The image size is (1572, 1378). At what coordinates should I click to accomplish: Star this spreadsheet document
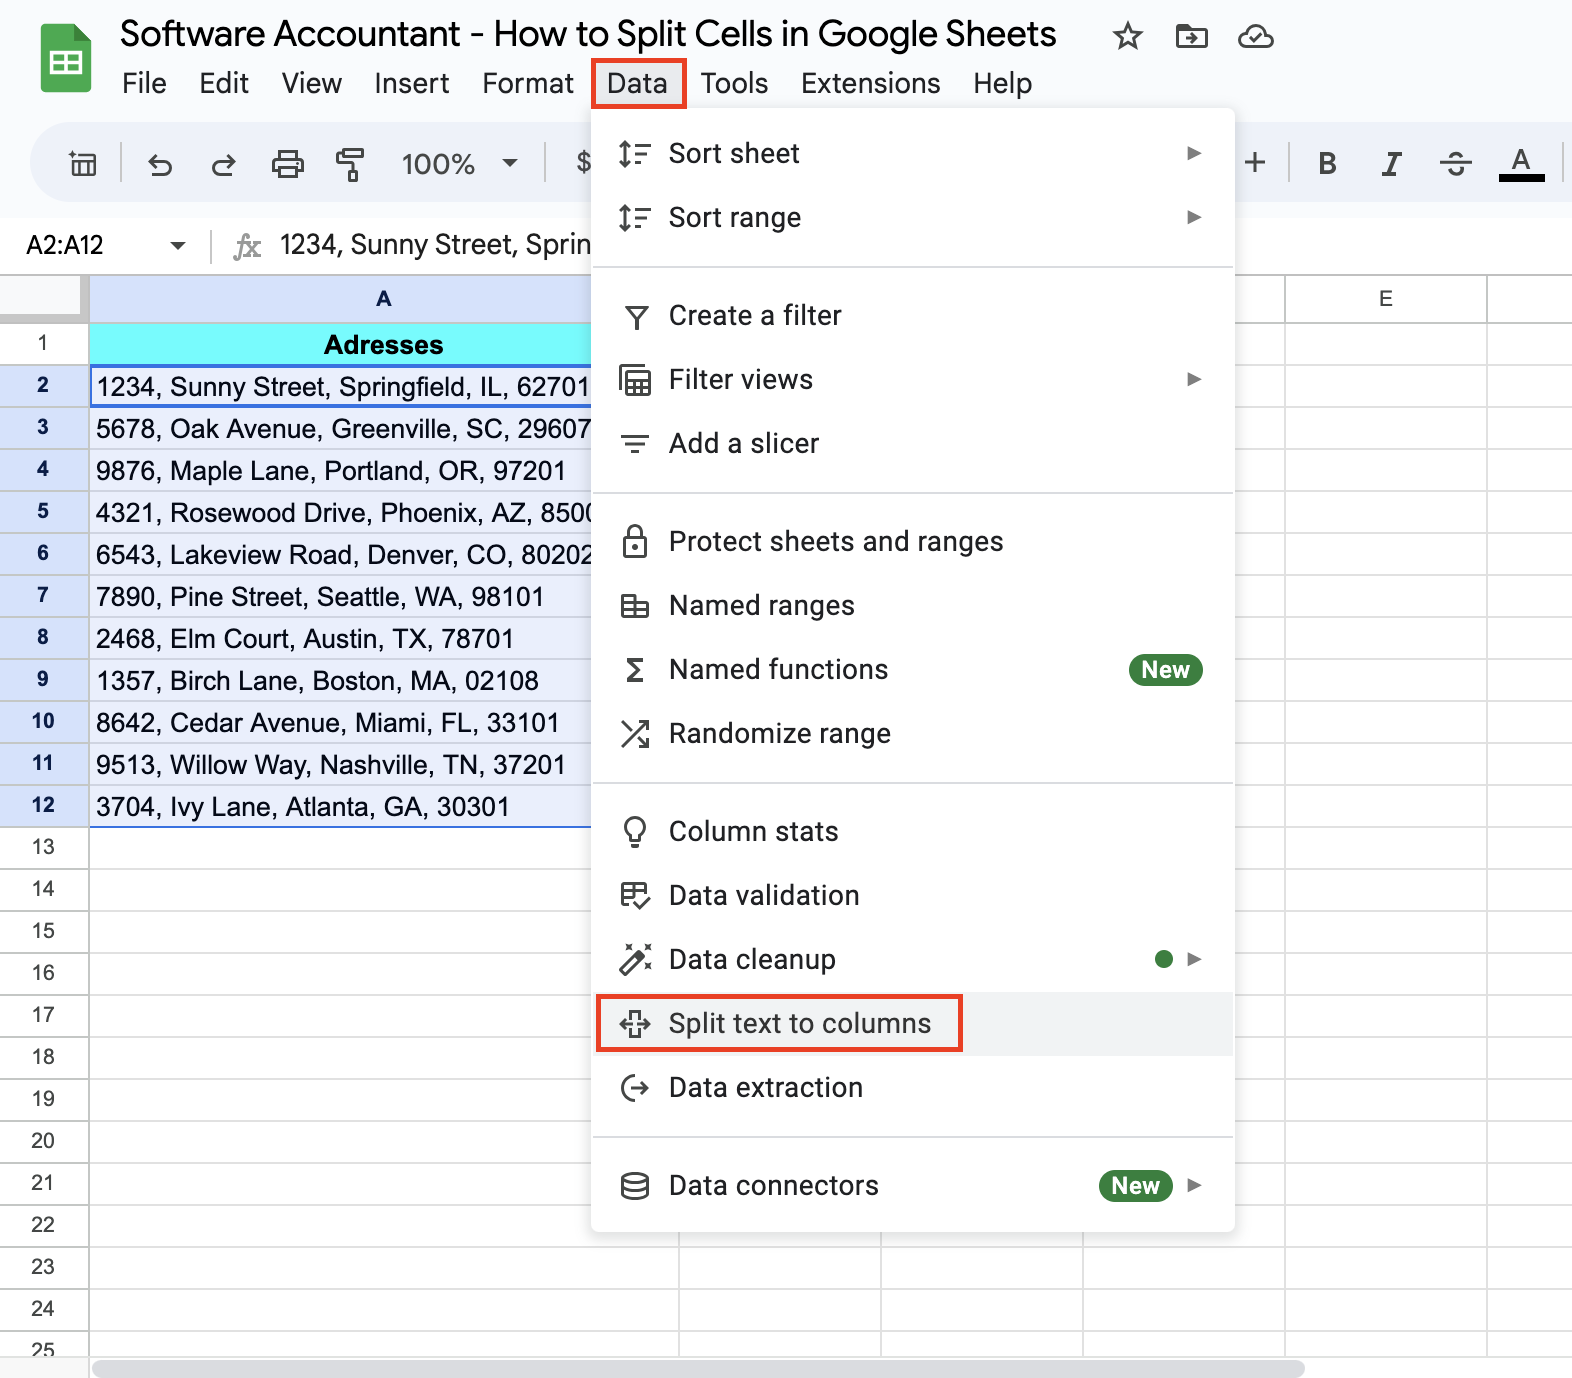pyautogui.click(x=1127, y=37)
